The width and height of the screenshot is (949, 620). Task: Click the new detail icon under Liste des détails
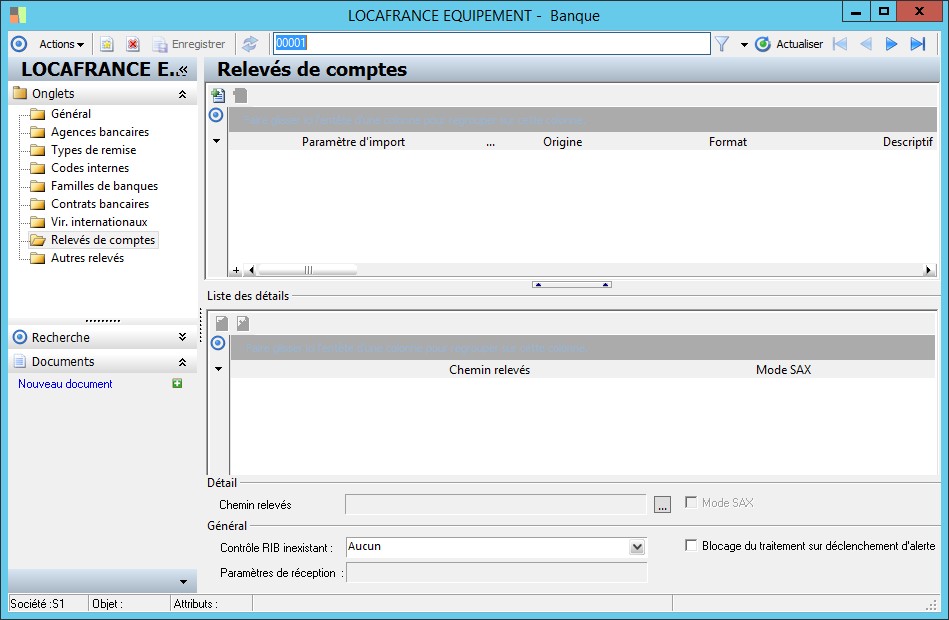coord(222,323)
